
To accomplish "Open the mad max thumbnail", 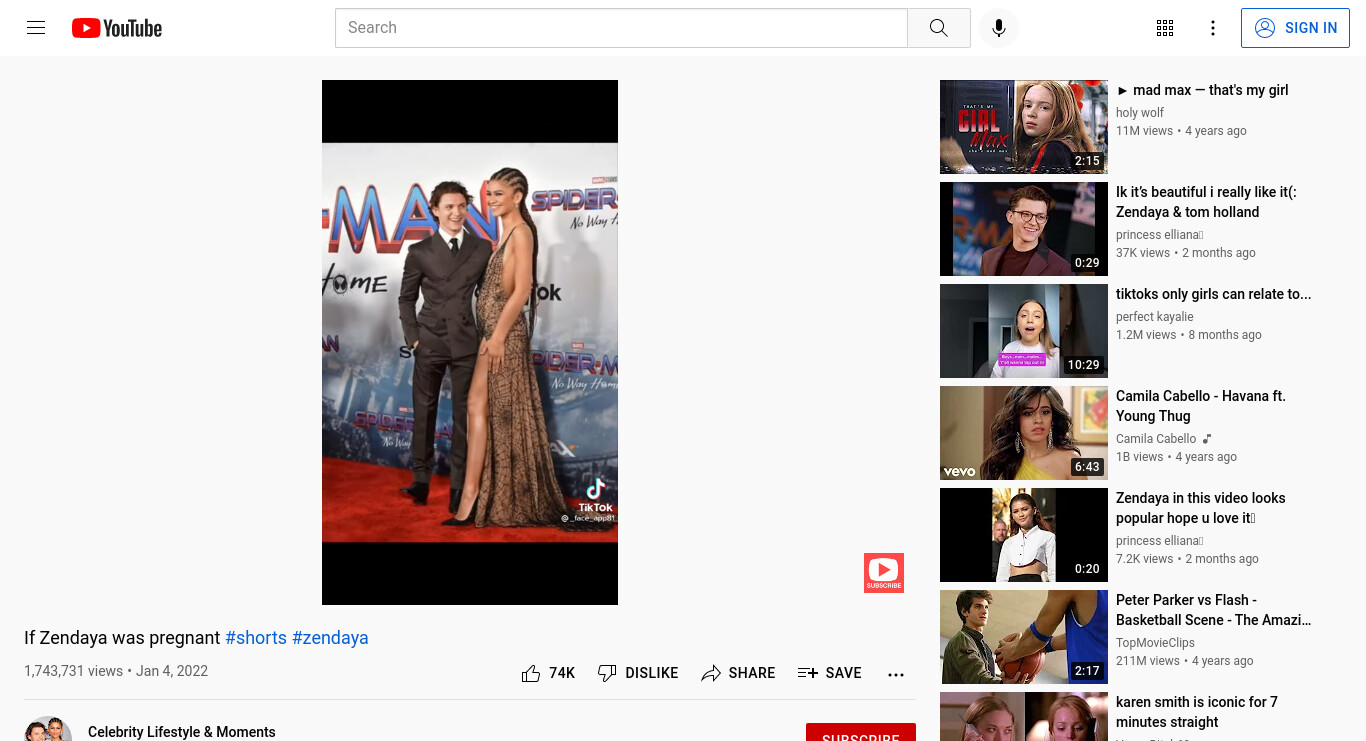I will 1024,127.
